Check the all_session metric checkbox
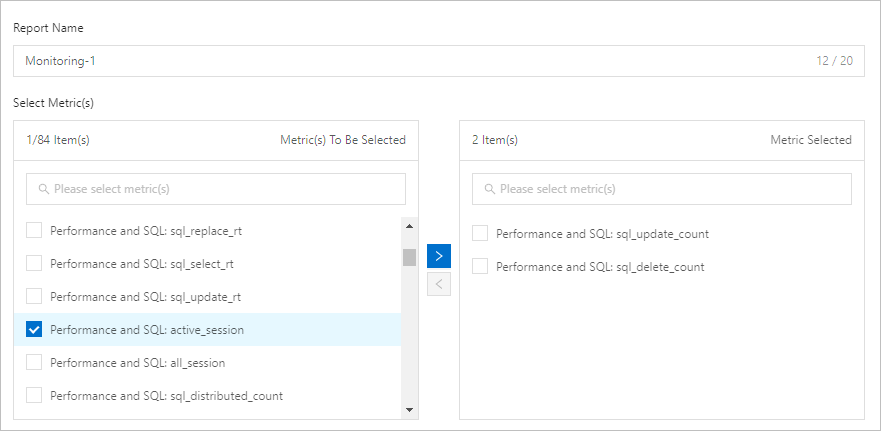 click(x=34, y=363)
